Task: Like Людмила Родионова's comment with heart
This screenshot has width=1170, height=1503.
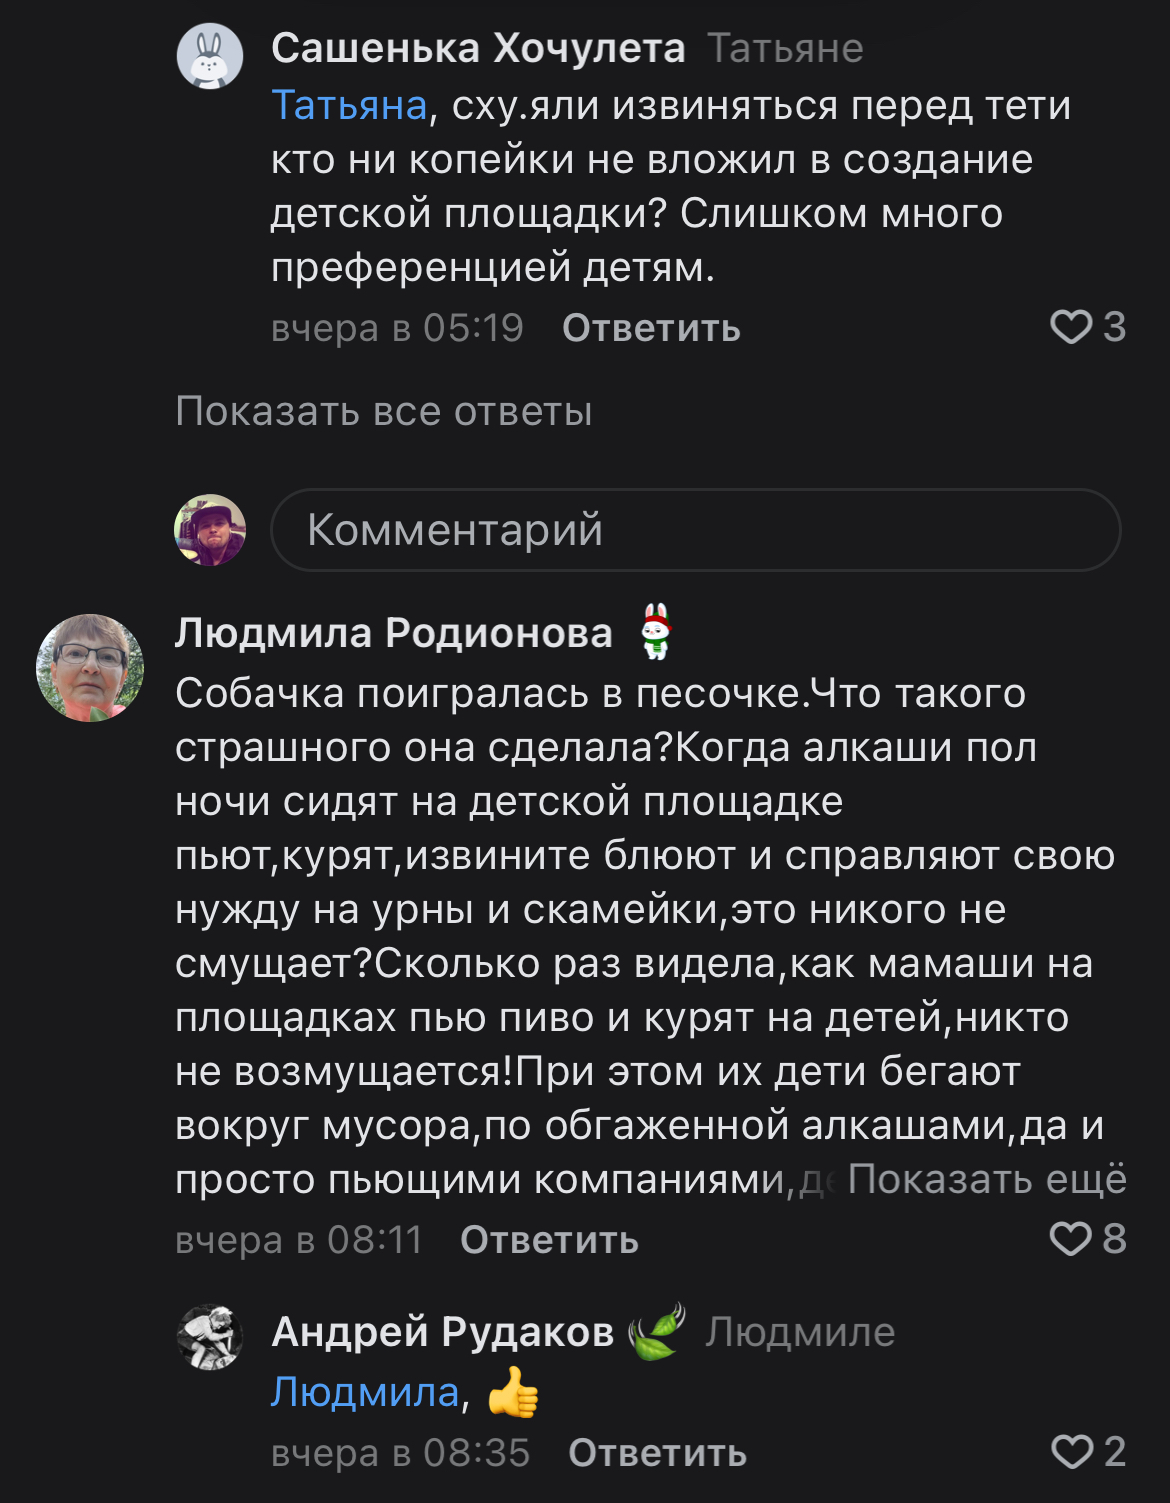Action: point(1071,1239)
